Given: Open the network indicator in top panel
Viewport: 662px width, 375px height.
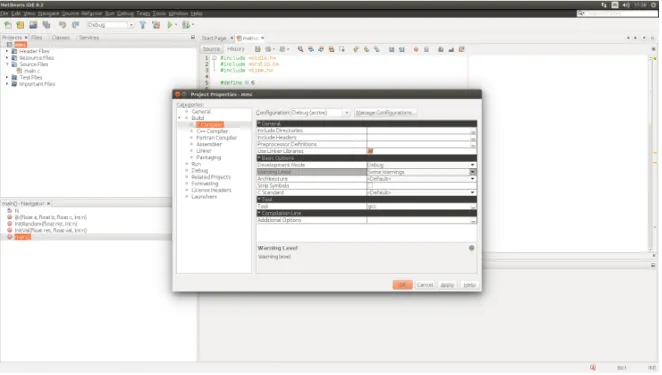Looking at the screenshot, I should (x=604, y=5).
